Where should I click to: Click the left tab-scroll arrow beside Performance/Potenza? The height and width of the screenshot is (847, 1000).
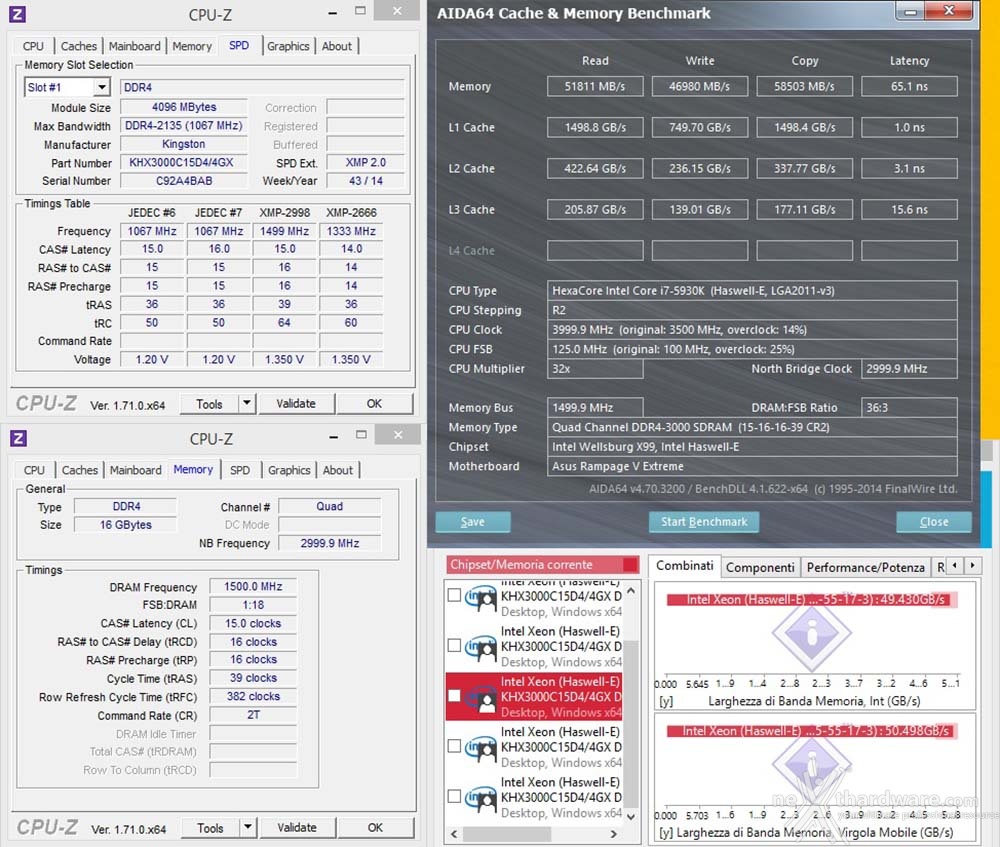pos(954,566)
